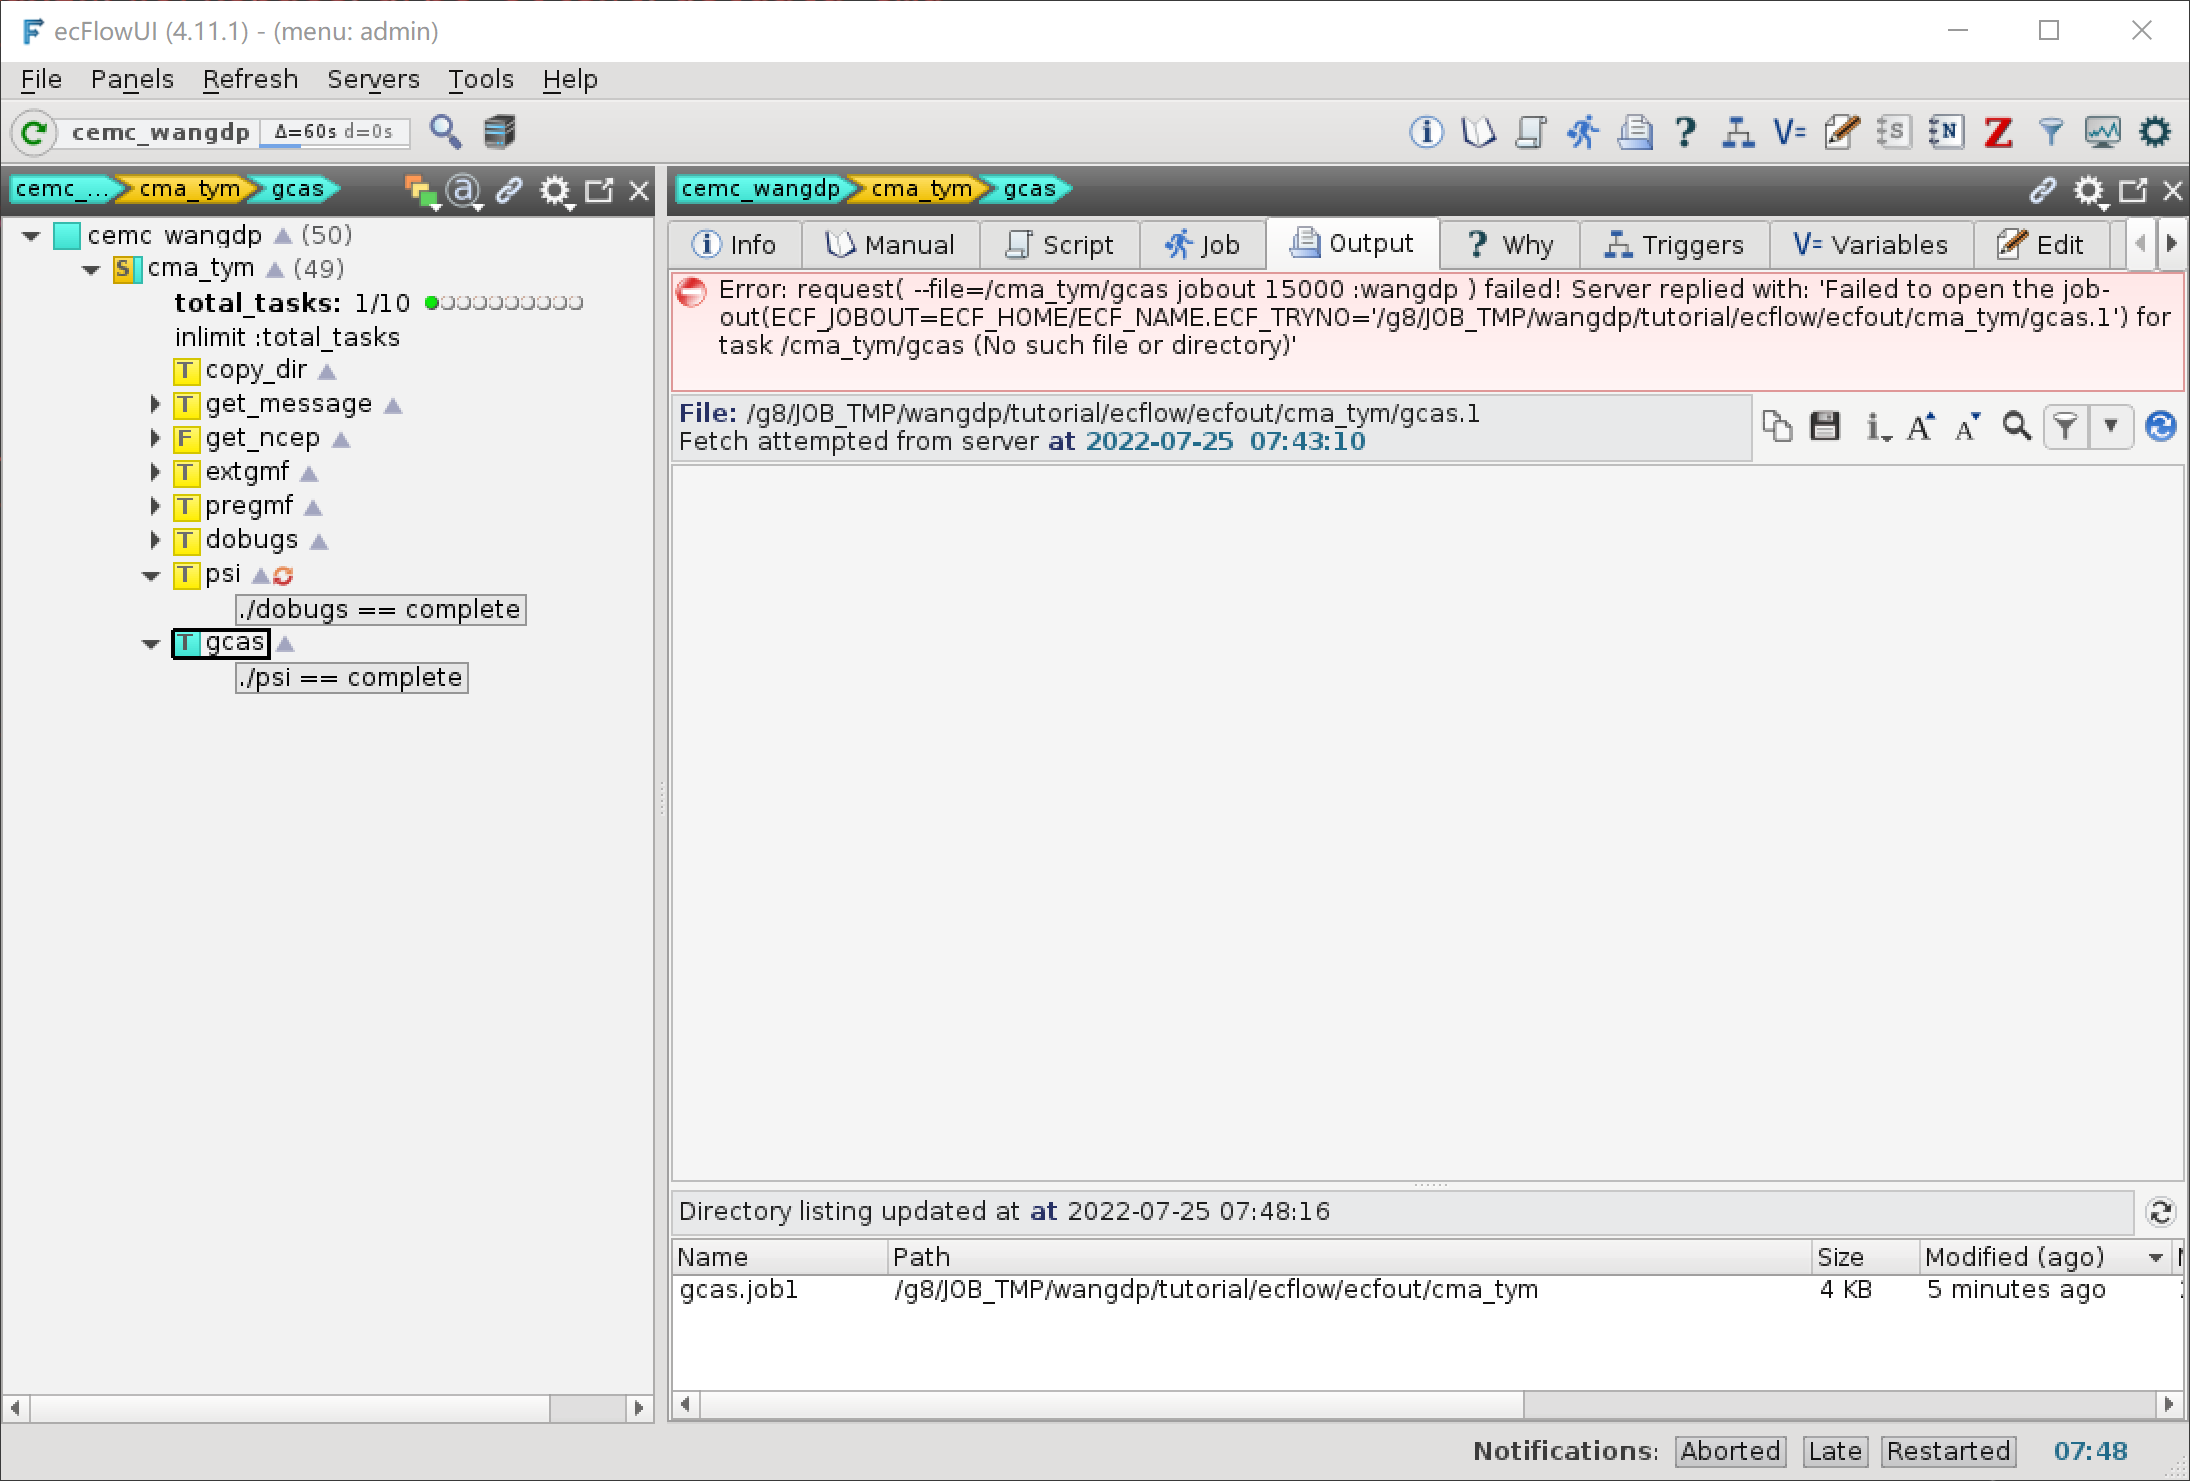The width and height of the screenshot is (2190, 1481).
Task: Open the File menu
Action: tap(41, 79)
